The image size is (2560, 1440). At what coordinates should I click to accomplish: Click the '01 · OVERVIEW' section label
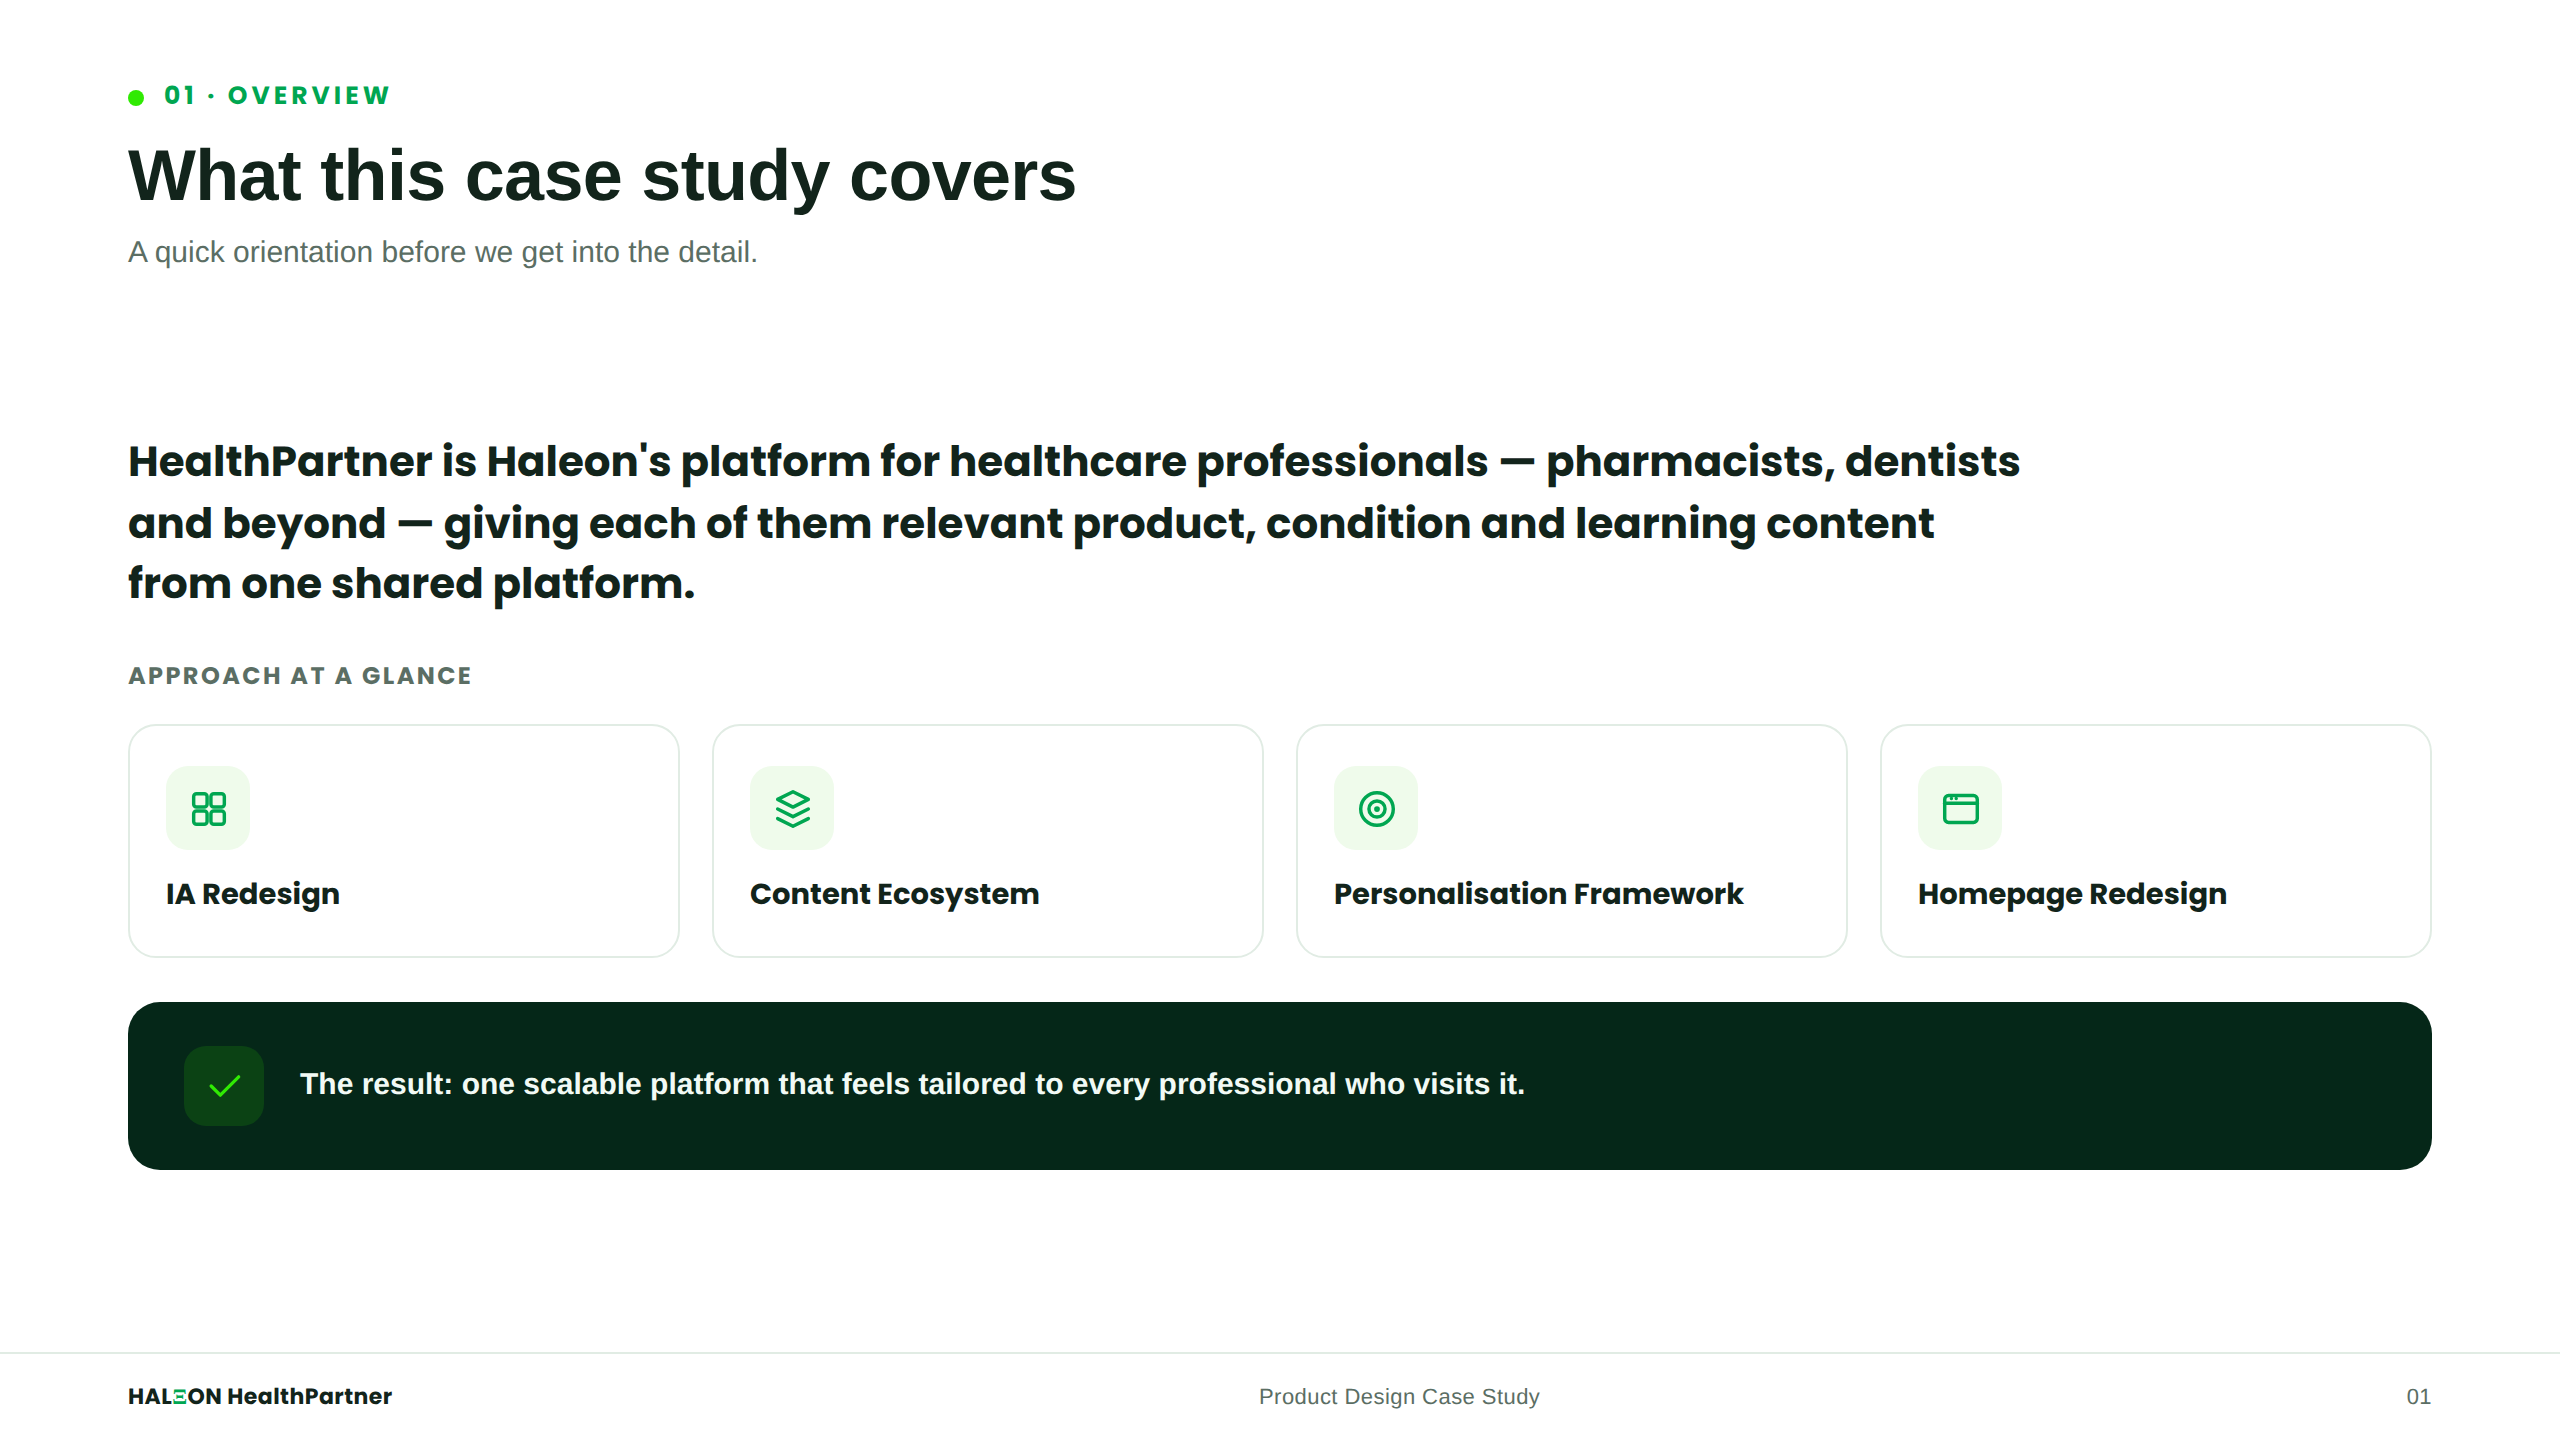277,95
